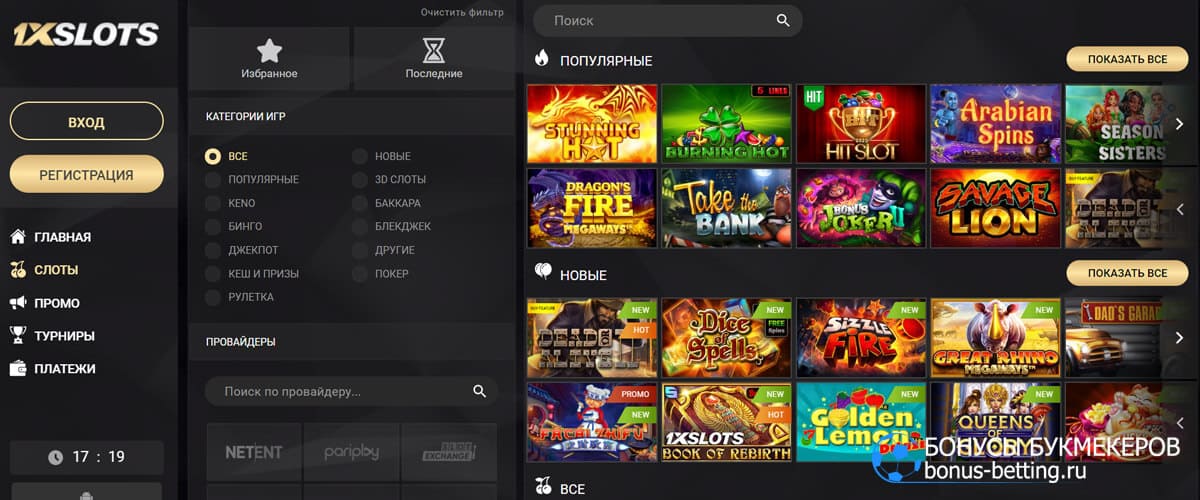Select the Блекджек category radio
Viewport: 1200px width, 500px height.
coord(359,227)
